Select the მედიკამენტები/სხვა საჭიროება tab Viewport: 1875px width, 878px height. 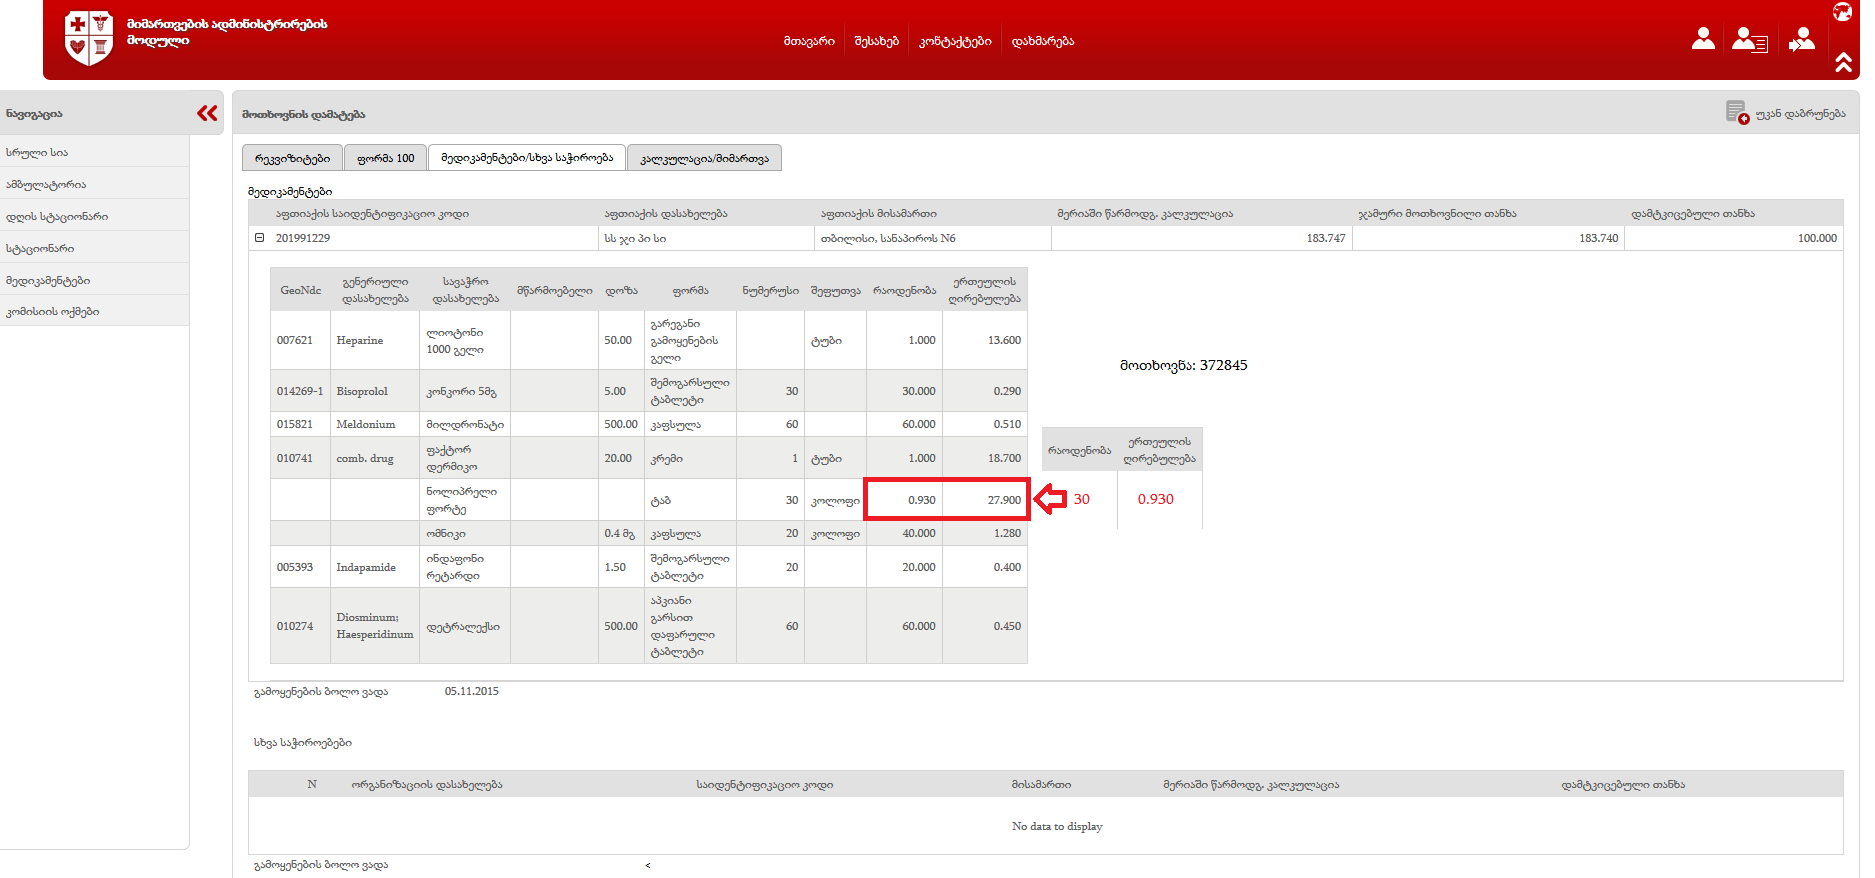point(526,158)
